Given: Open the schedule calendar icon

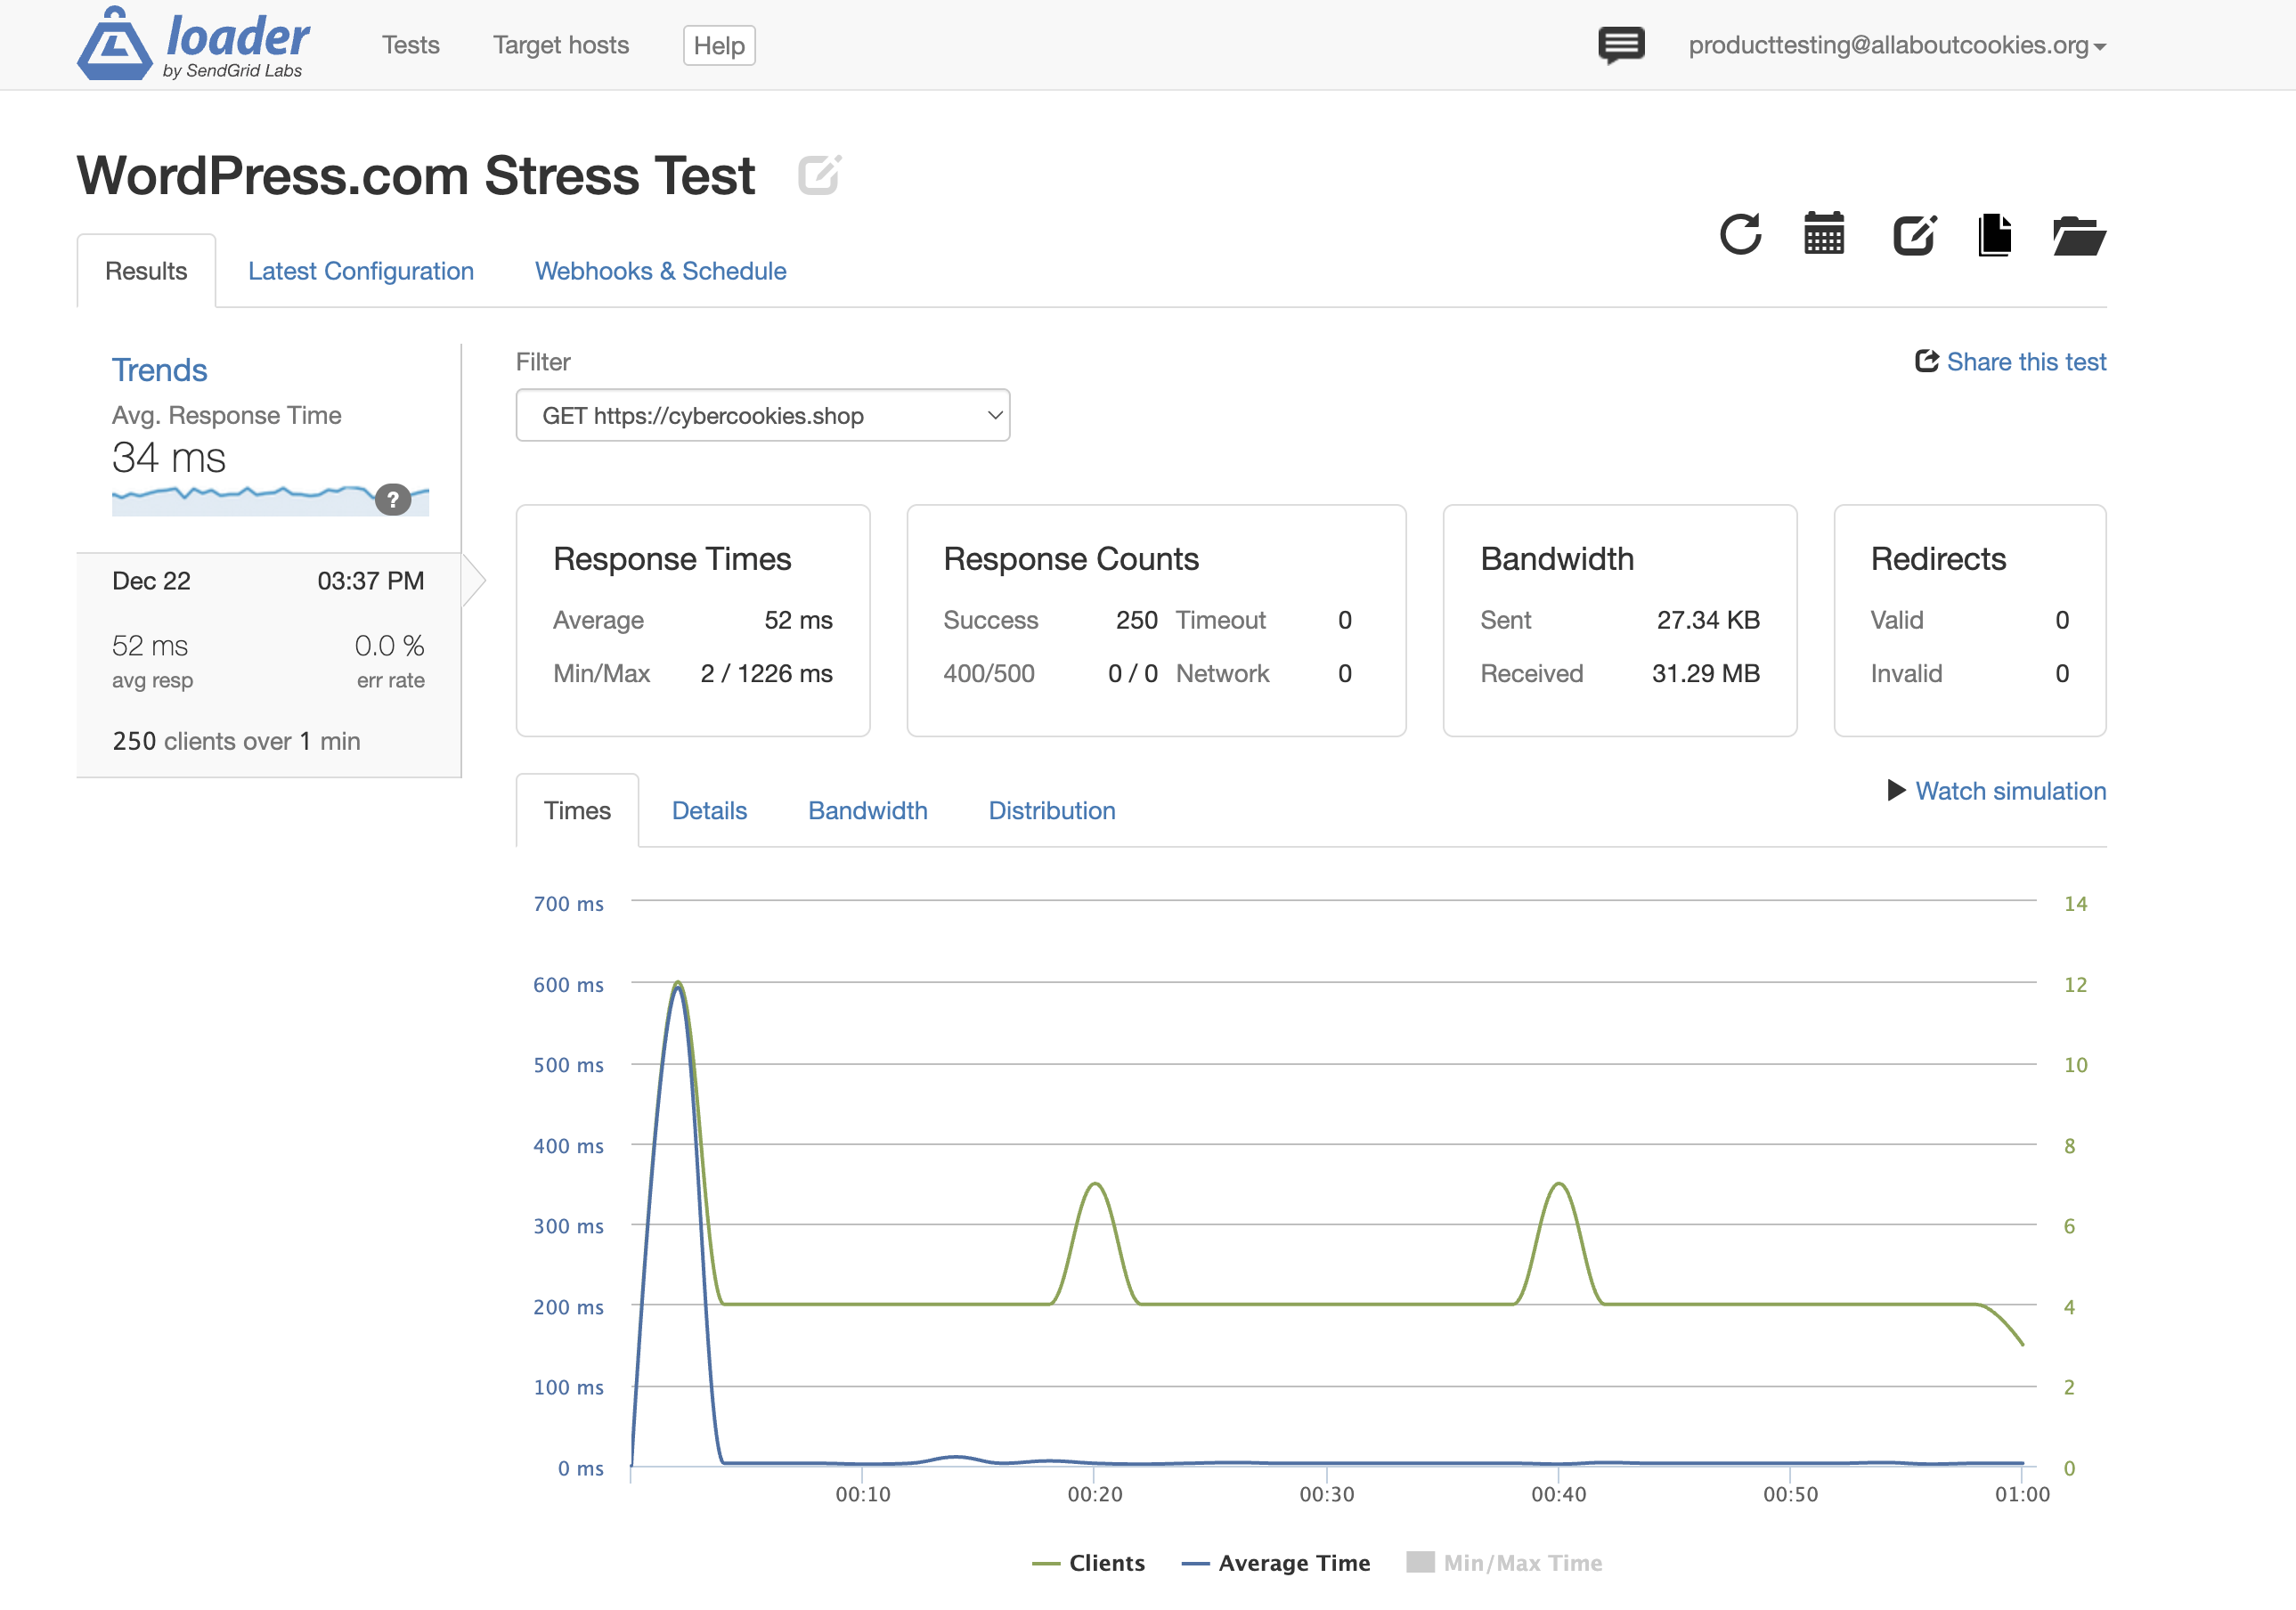Looking at the screenshot, I should coord(1824,234).
